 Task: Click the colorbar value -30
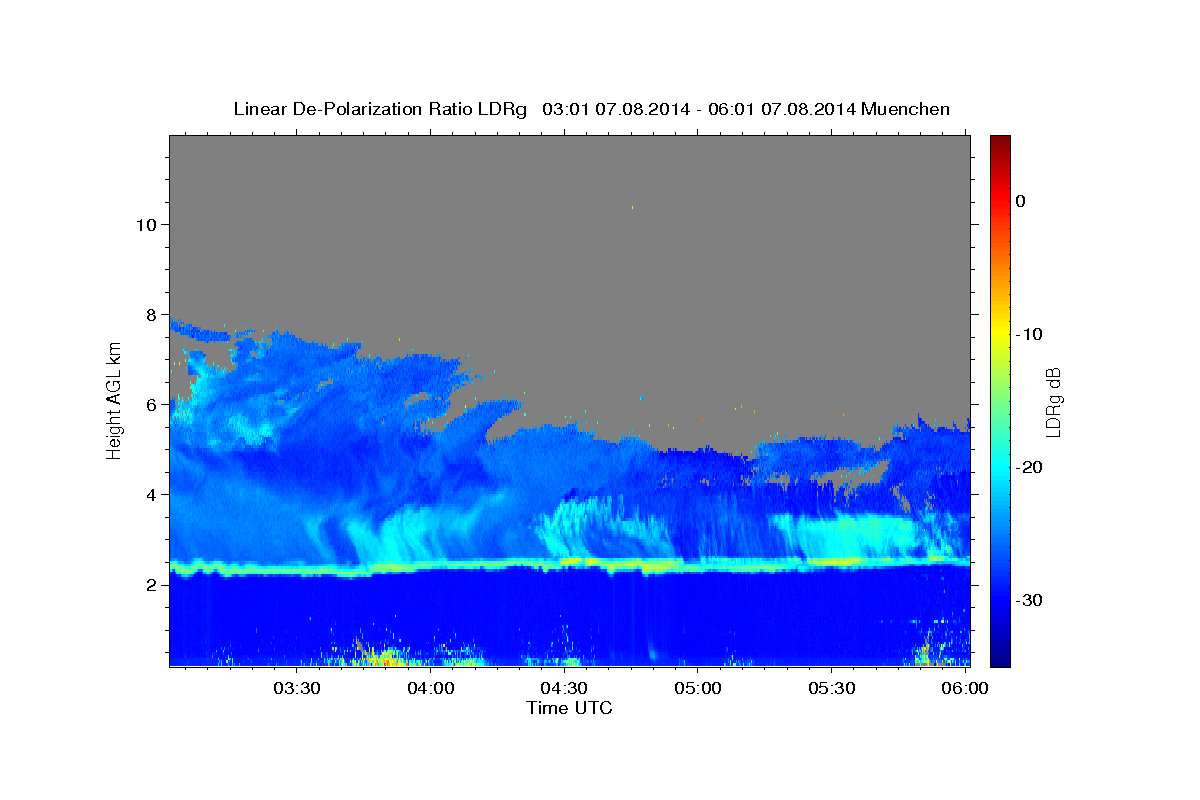click(x=1030, y=600)
